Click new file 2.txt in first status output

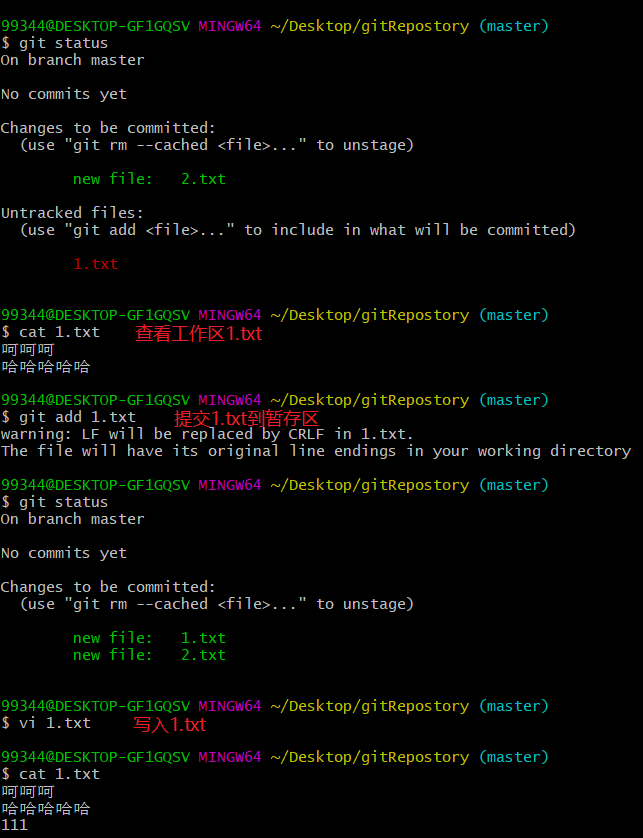click(x=149, y=179)
